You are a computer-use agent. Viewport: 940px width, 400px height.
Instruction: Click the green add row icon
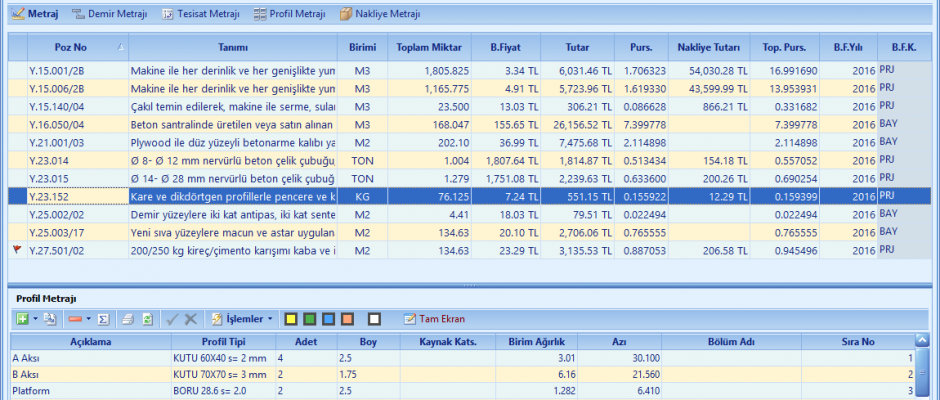[x=22, y=319]
